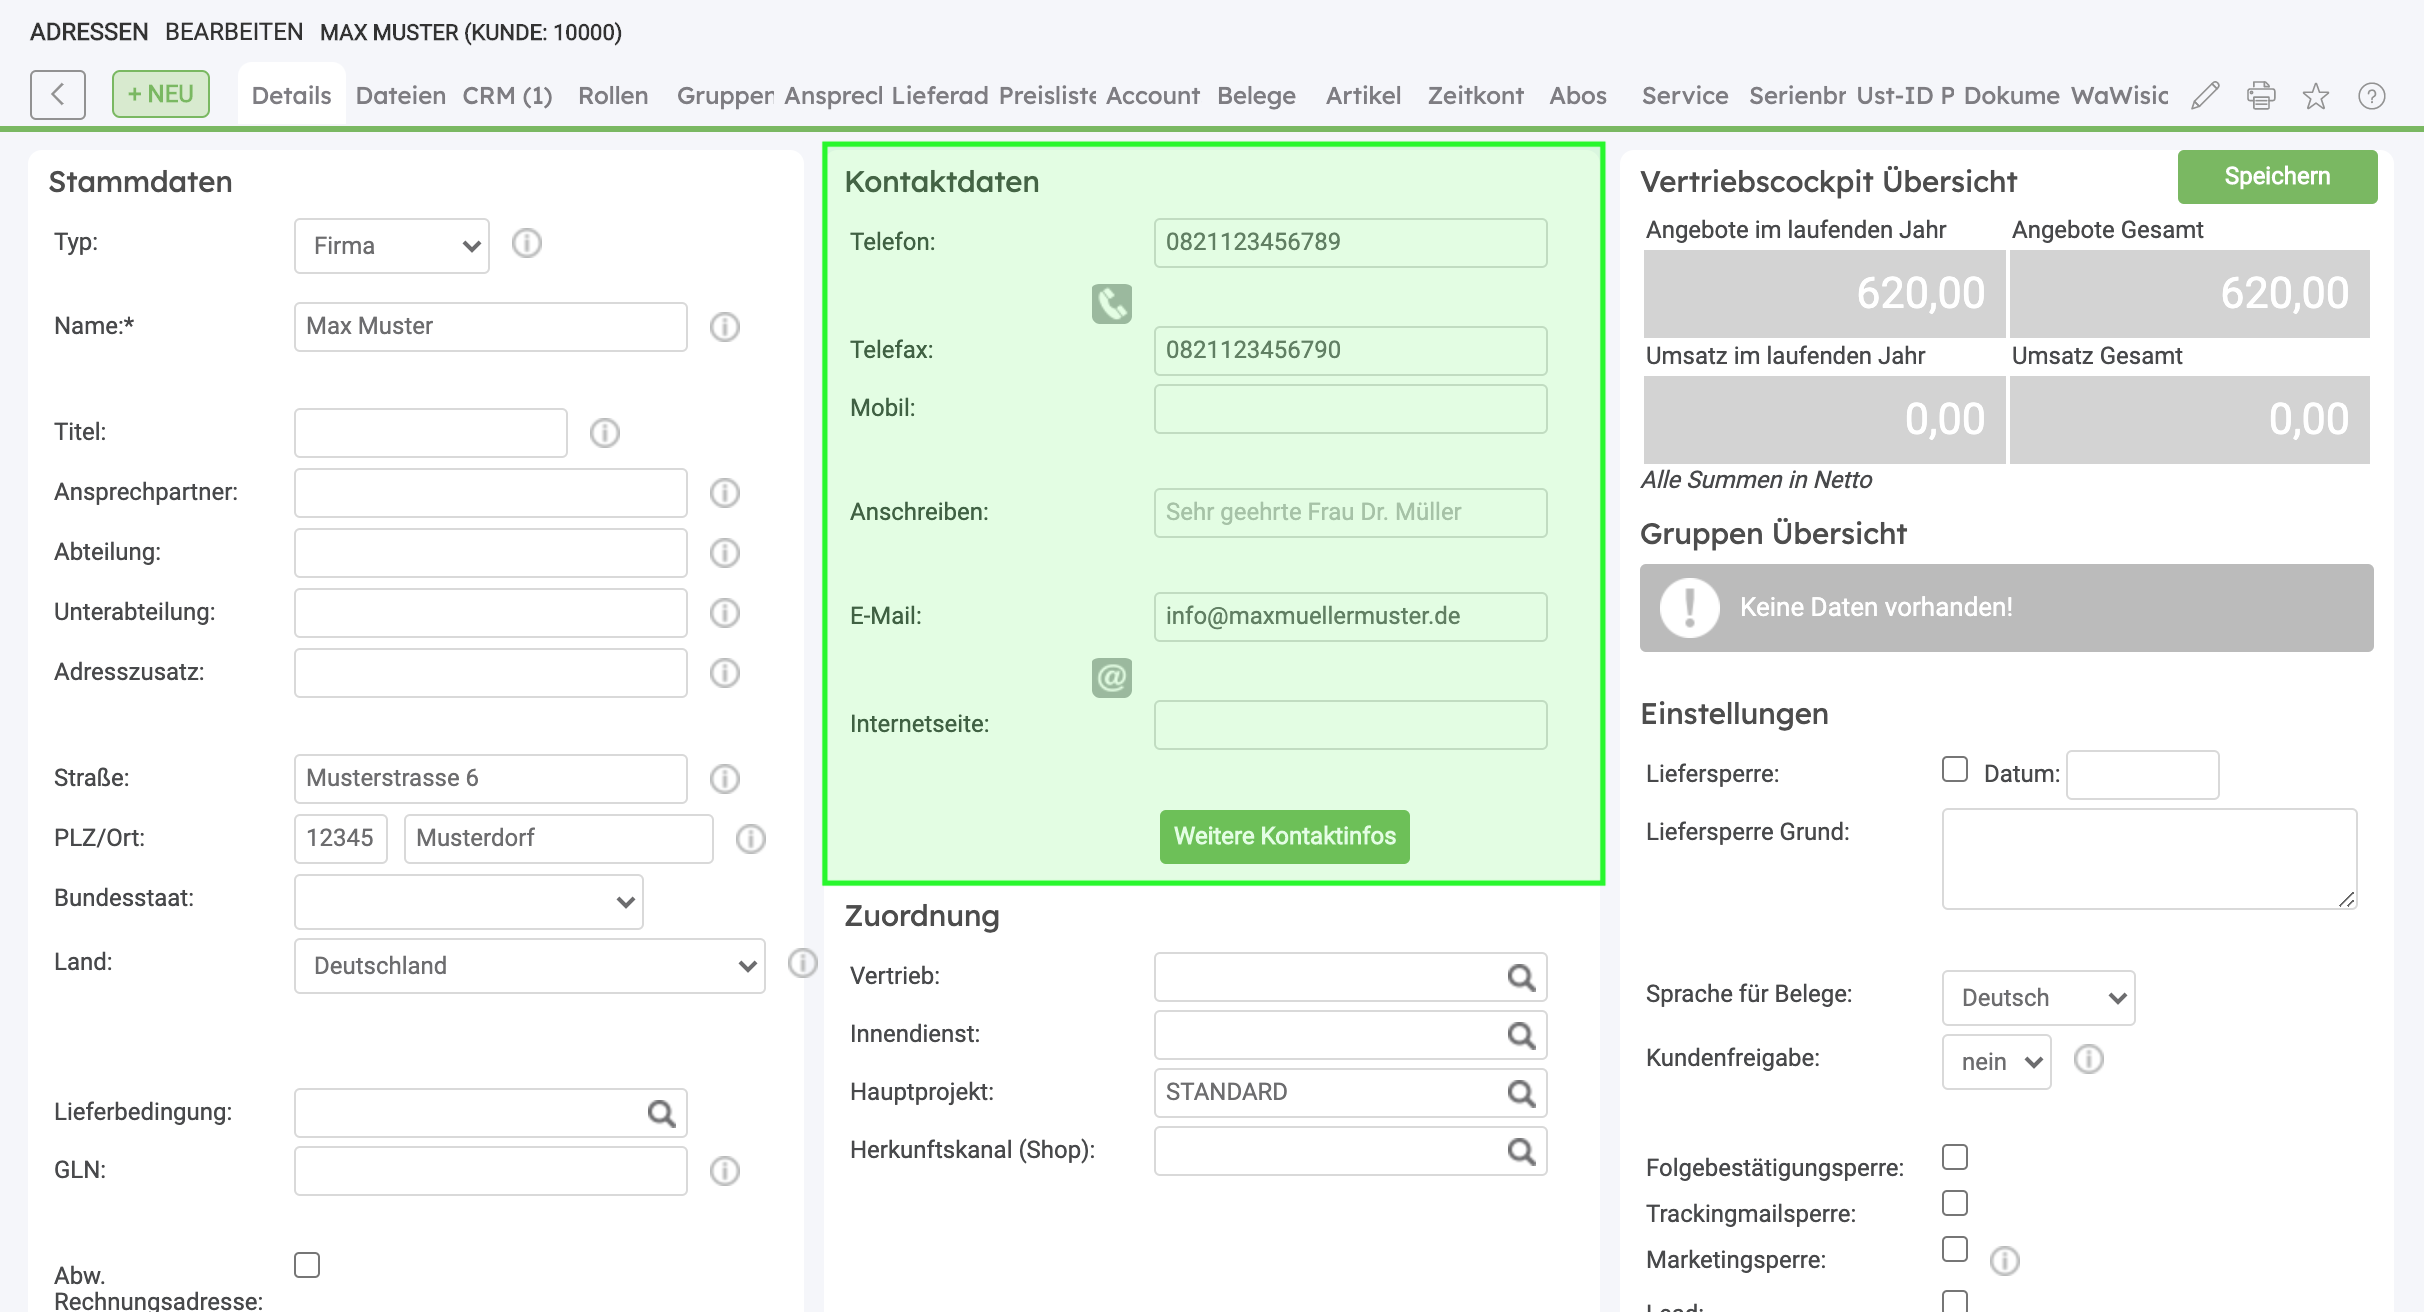Click the phone call icon below Telefon
The image size is (2424, 1312).
click(1111, 303)
